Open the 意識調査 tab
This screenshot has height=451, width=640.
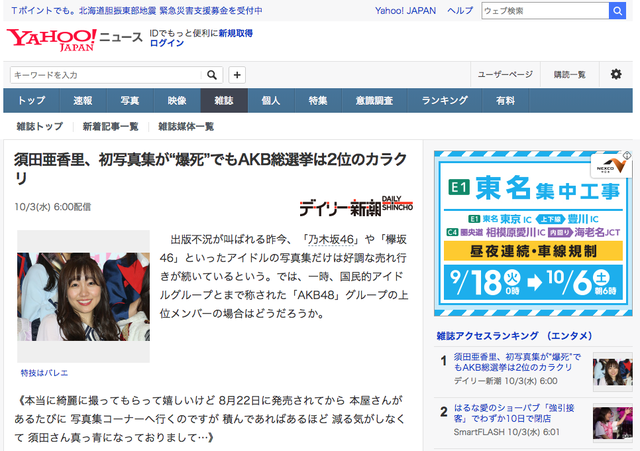374,100
